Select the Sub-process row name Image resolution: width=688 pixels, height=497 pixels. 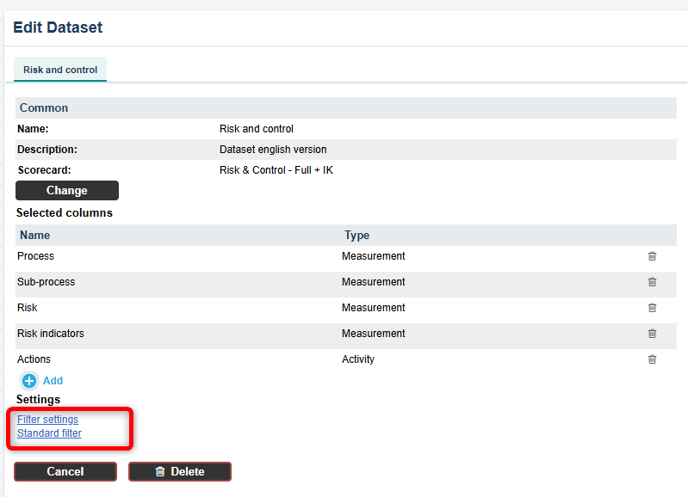[46, 283]
